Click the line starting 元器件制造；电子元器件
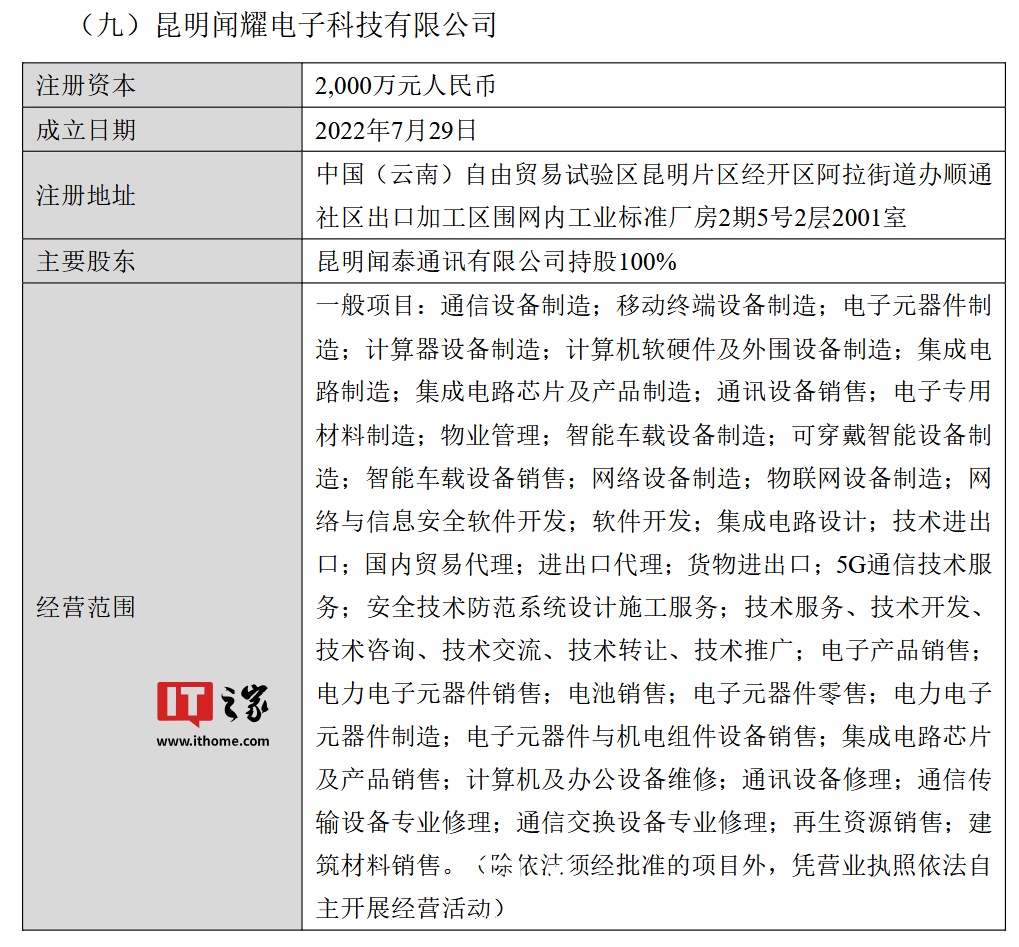 click(x=654, y=736)
